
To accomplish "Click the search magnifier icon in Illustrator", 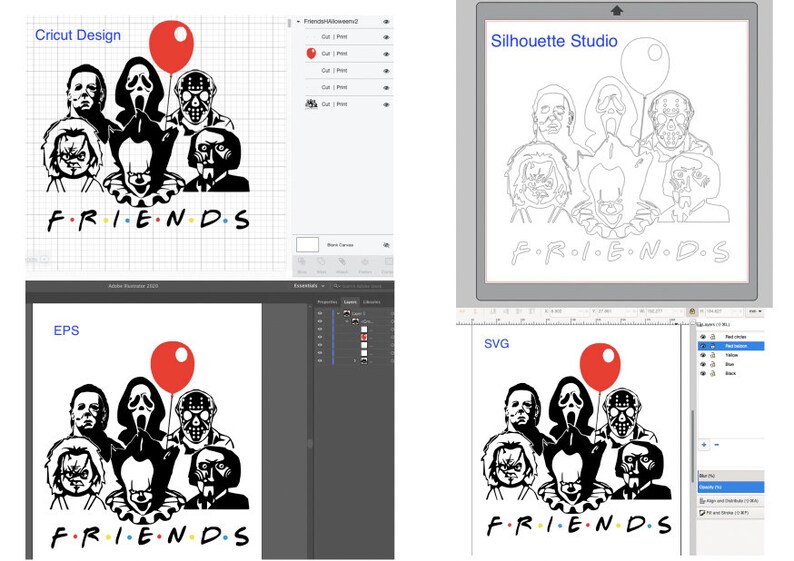I will click(336, 287).
